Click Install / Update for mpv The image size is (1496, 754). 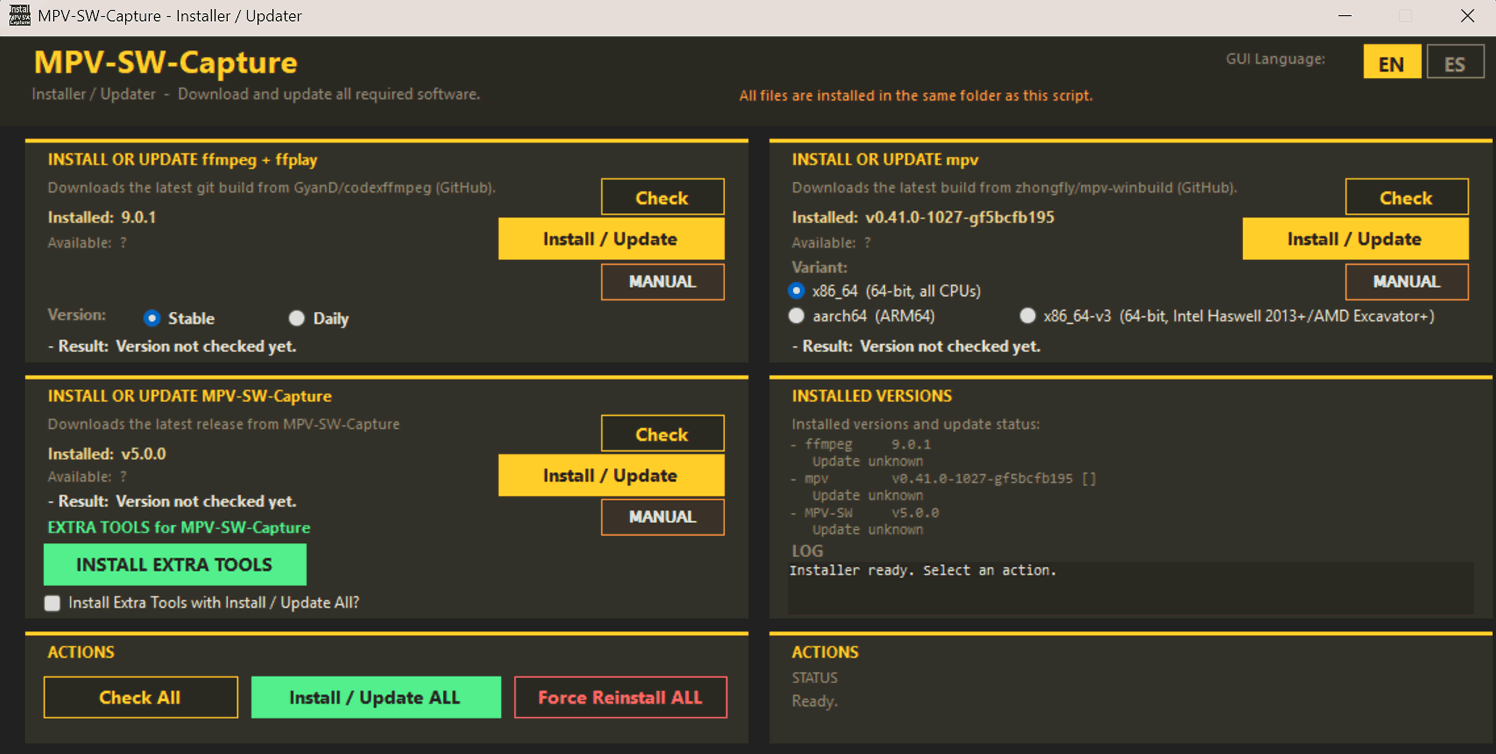coord(1355,239)
